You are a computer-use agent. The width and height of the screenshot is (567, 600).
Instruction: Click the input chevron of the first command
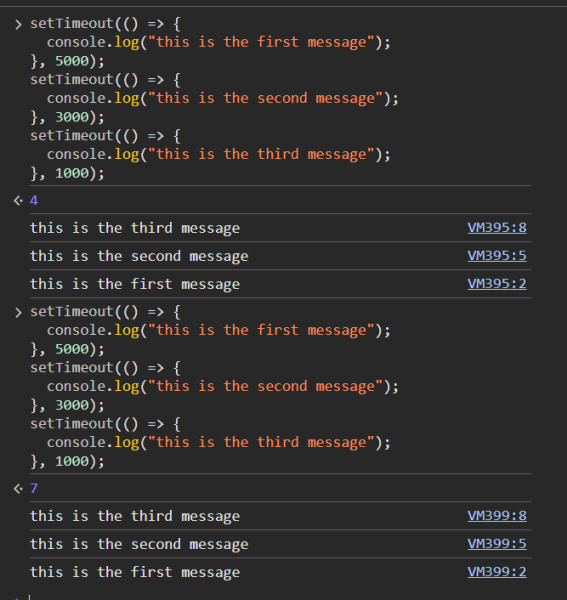[18, 24]
